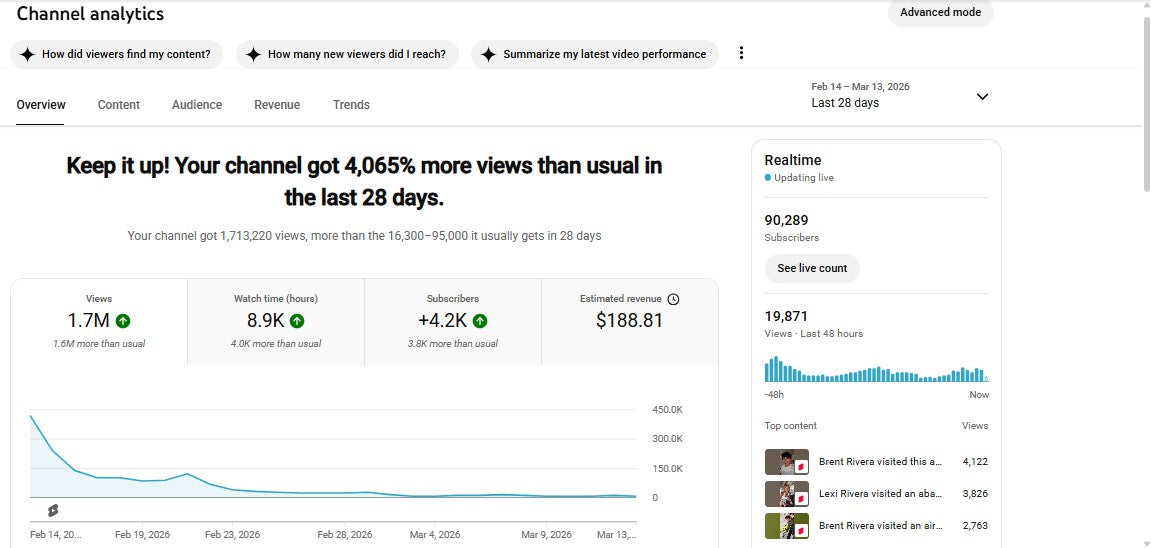Click the clock icon beside Estimated revenue
This screenshot has height=548, width=1151.
click(673, 299)
